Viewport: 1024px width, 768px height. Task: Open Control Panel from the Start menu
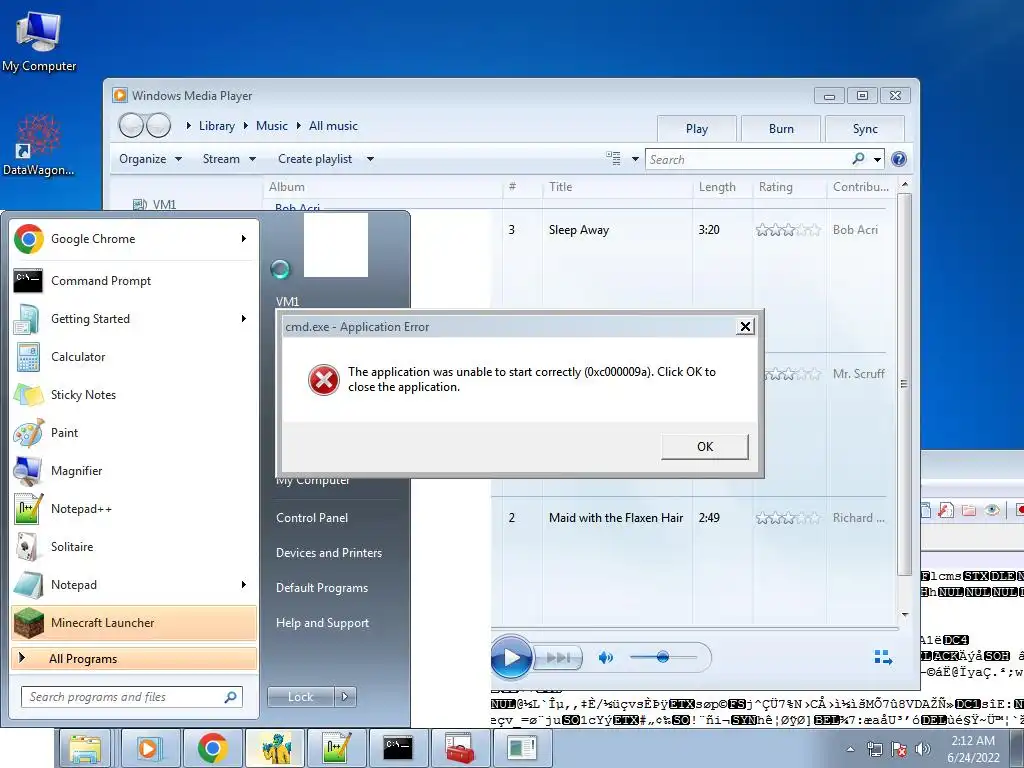pyautogui.click(x=312, y=518)
